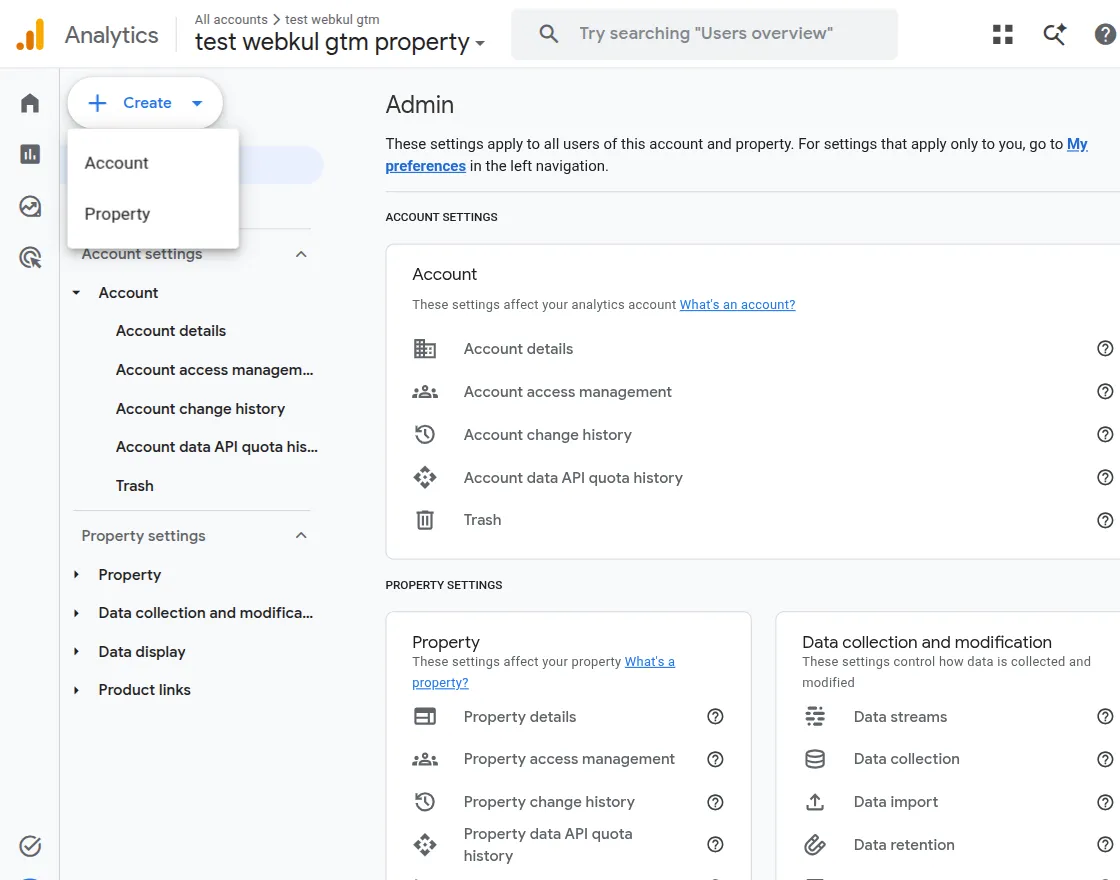Open Data retention row
The width and height of the screenshot is (1120, 880).
[958, 844]
